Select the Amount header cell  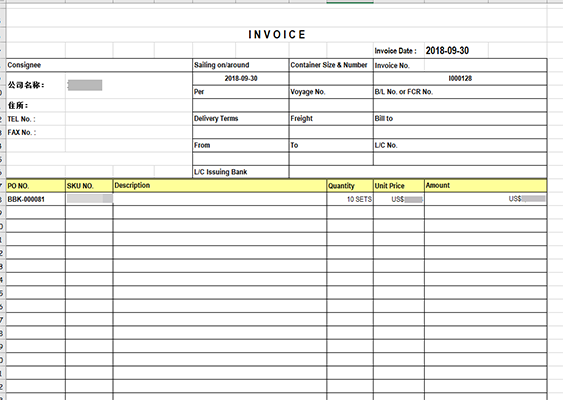point(485,185)
